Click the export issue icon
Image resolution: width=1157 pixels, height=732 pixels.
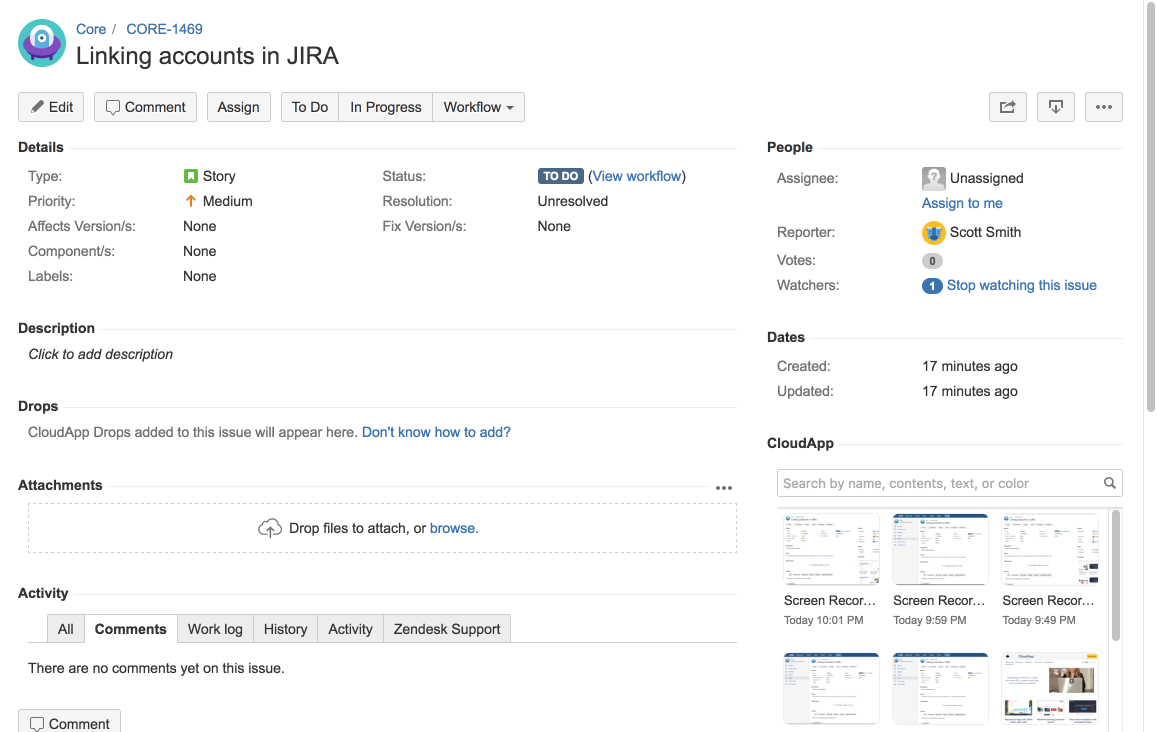tap(1056, 107)
